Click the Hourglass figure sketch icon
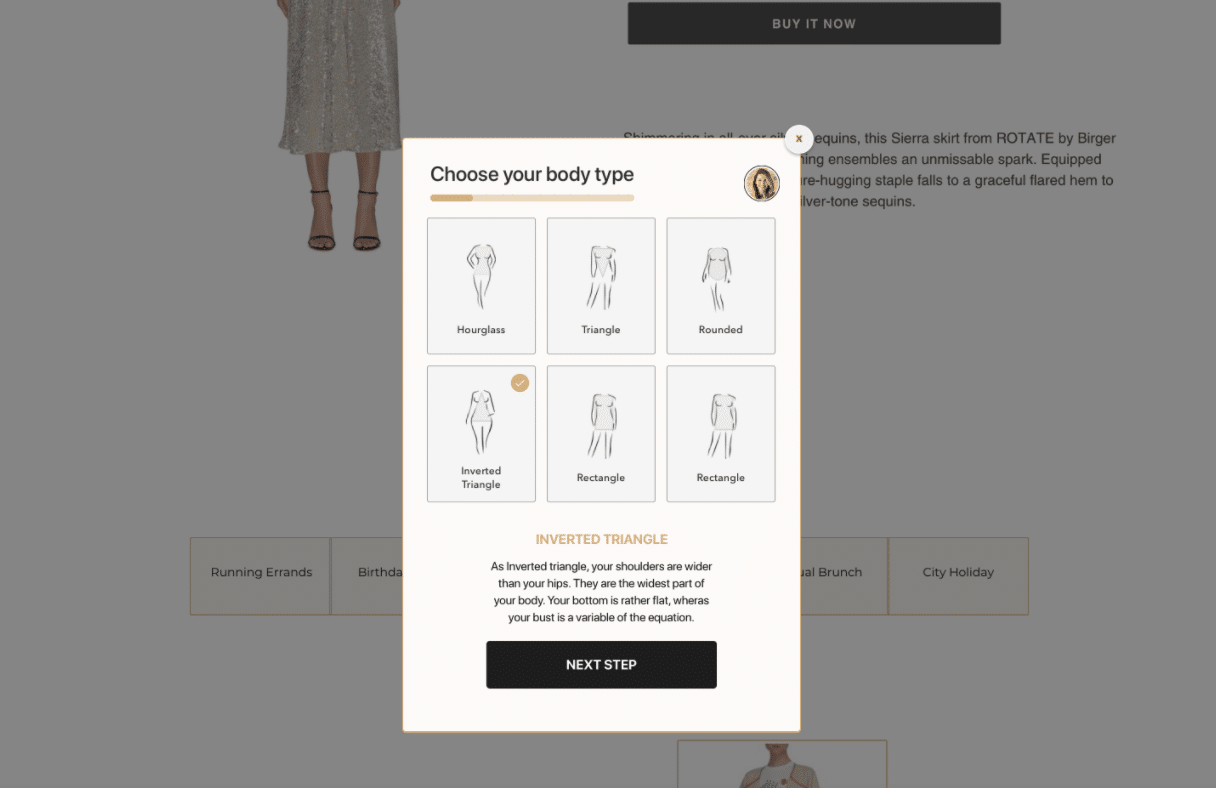Screen dimensions: 1216x788 click(x=481, y=276)
